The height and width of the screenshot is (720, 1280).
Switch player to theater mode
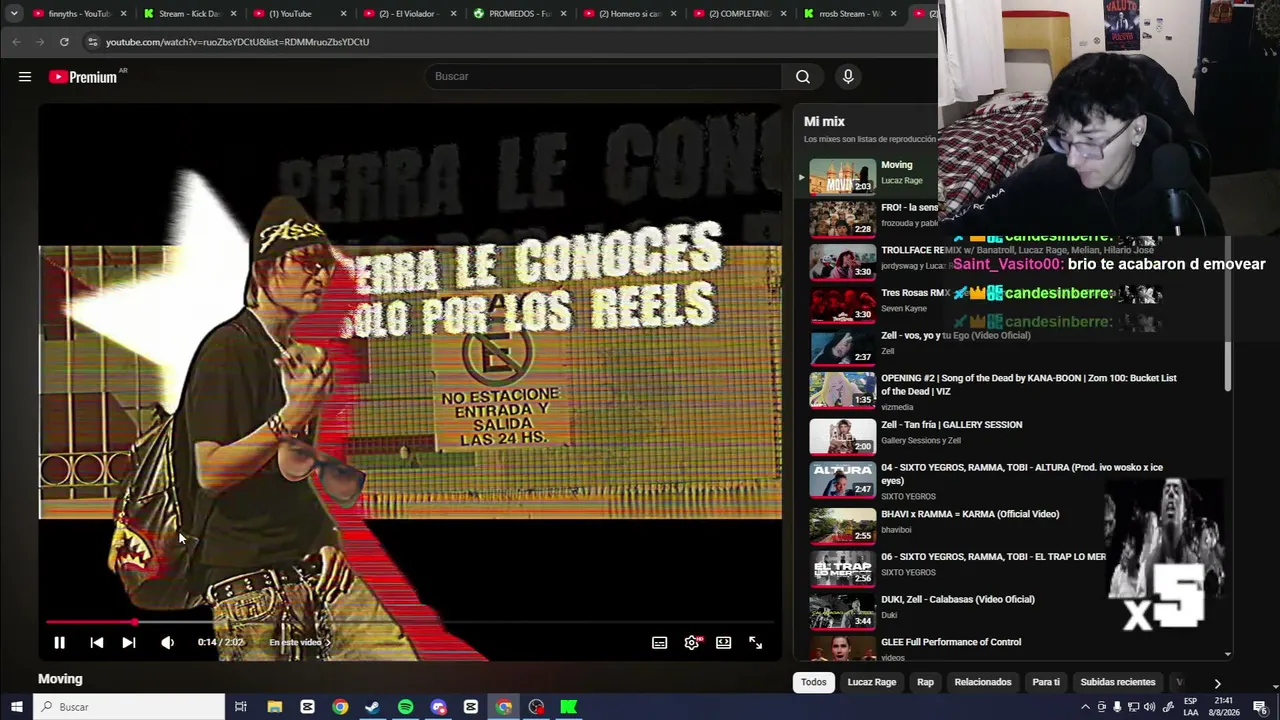click(723, 643)
